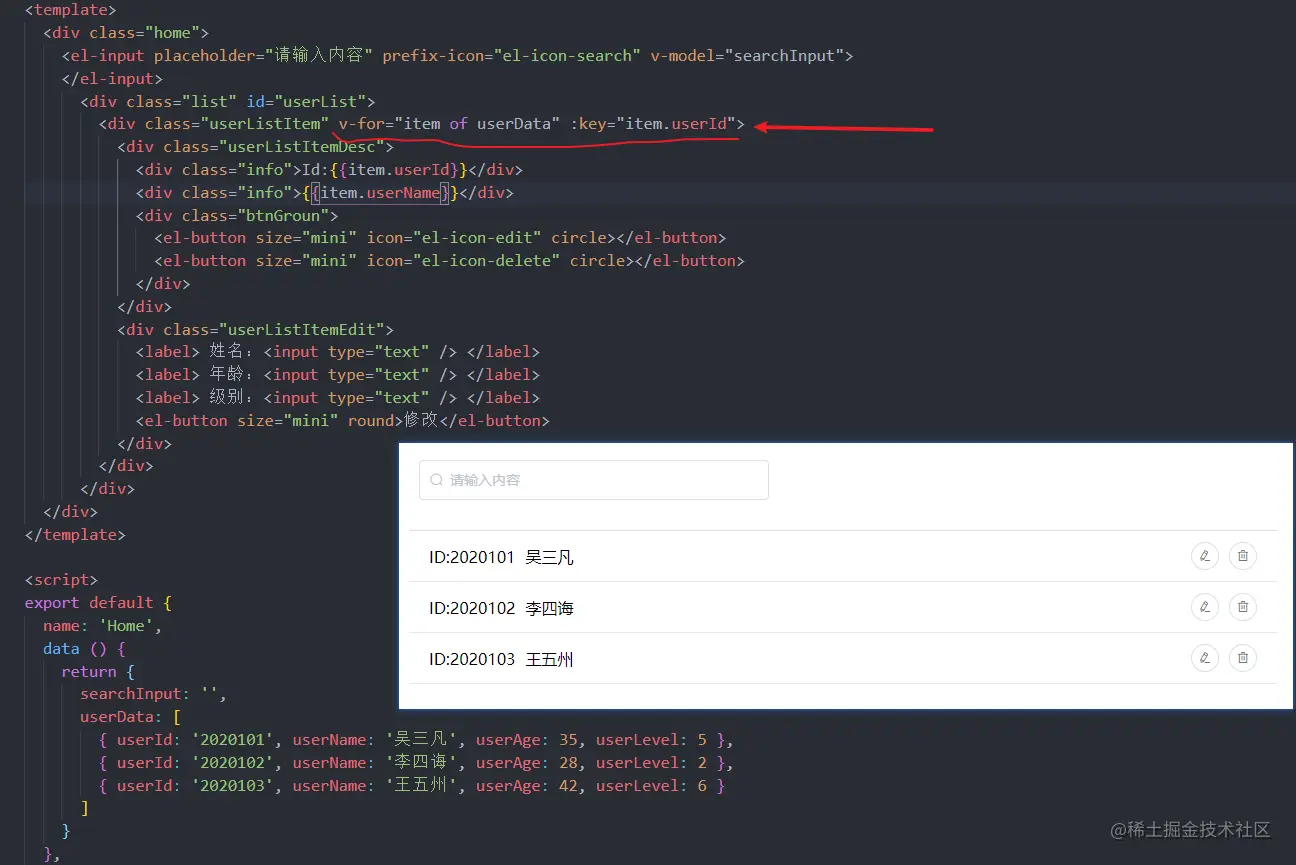The height and width of the screenshot is (865, 1296).
Task: Click the searchInput: '' data property line
Action: [x=154, y=694]
